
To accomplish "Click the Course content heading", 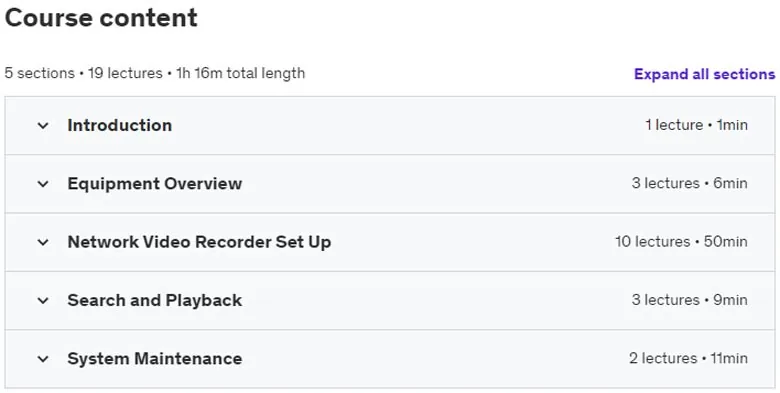I will tap(101, 18).
